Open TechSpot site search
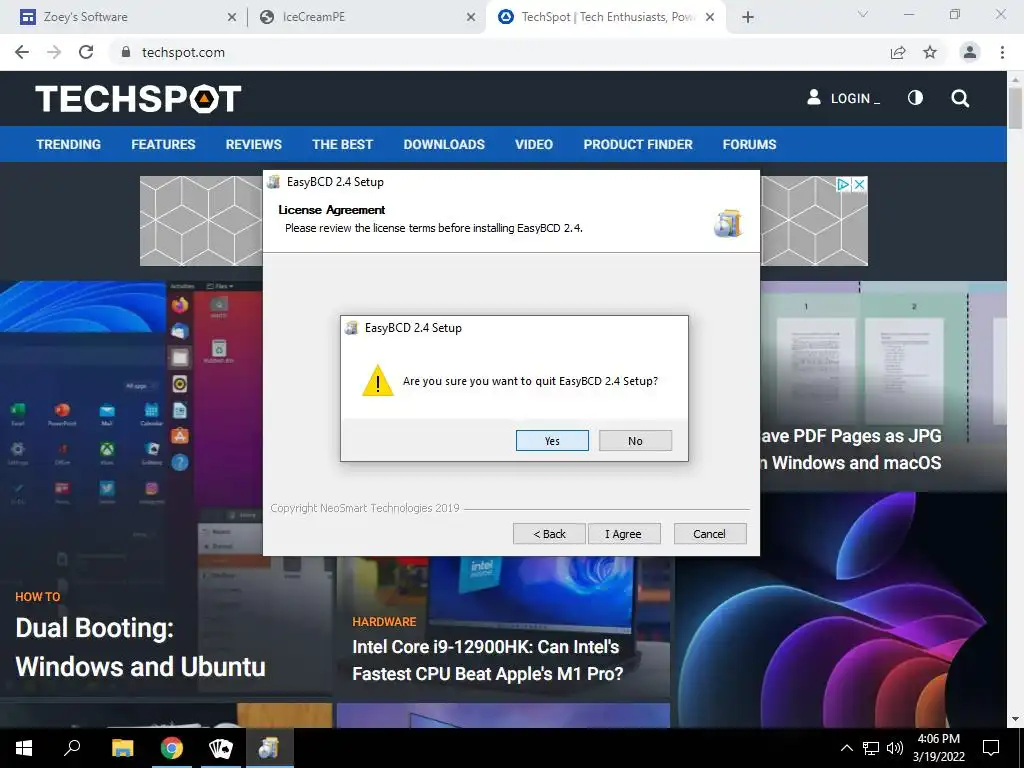This screenshot has width=1024, height=768. [960, 98]
